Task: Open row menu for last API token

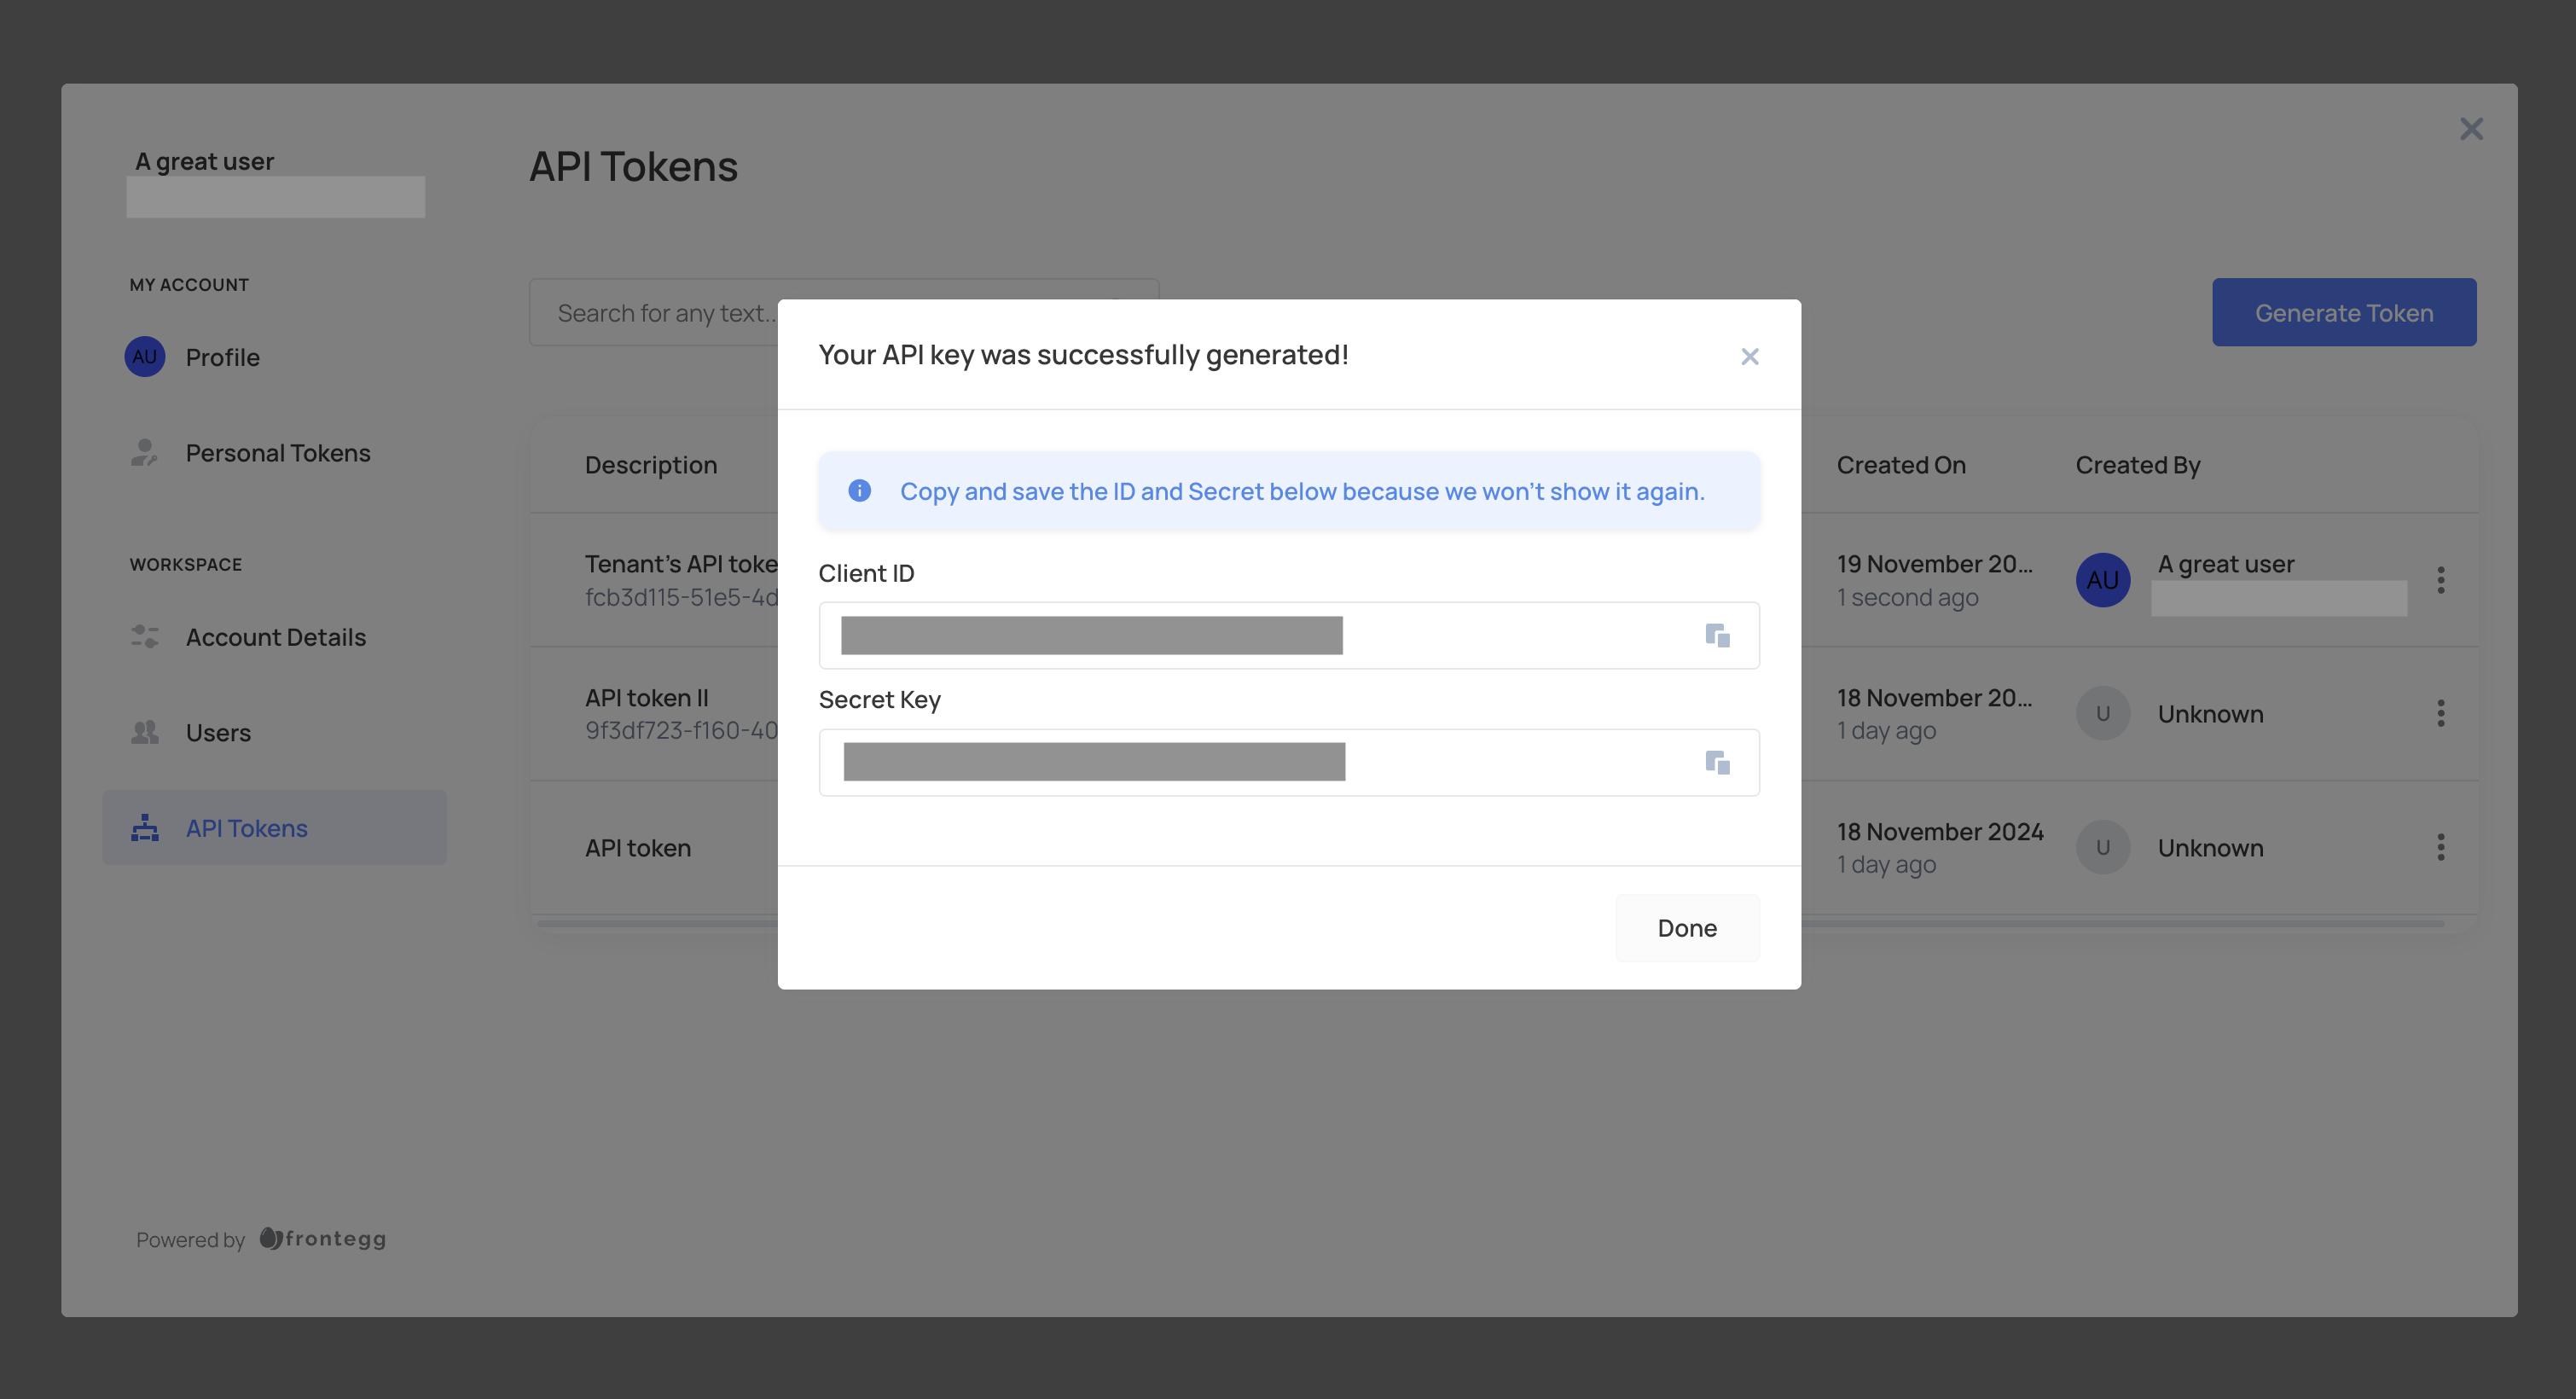Action: 2440,848
